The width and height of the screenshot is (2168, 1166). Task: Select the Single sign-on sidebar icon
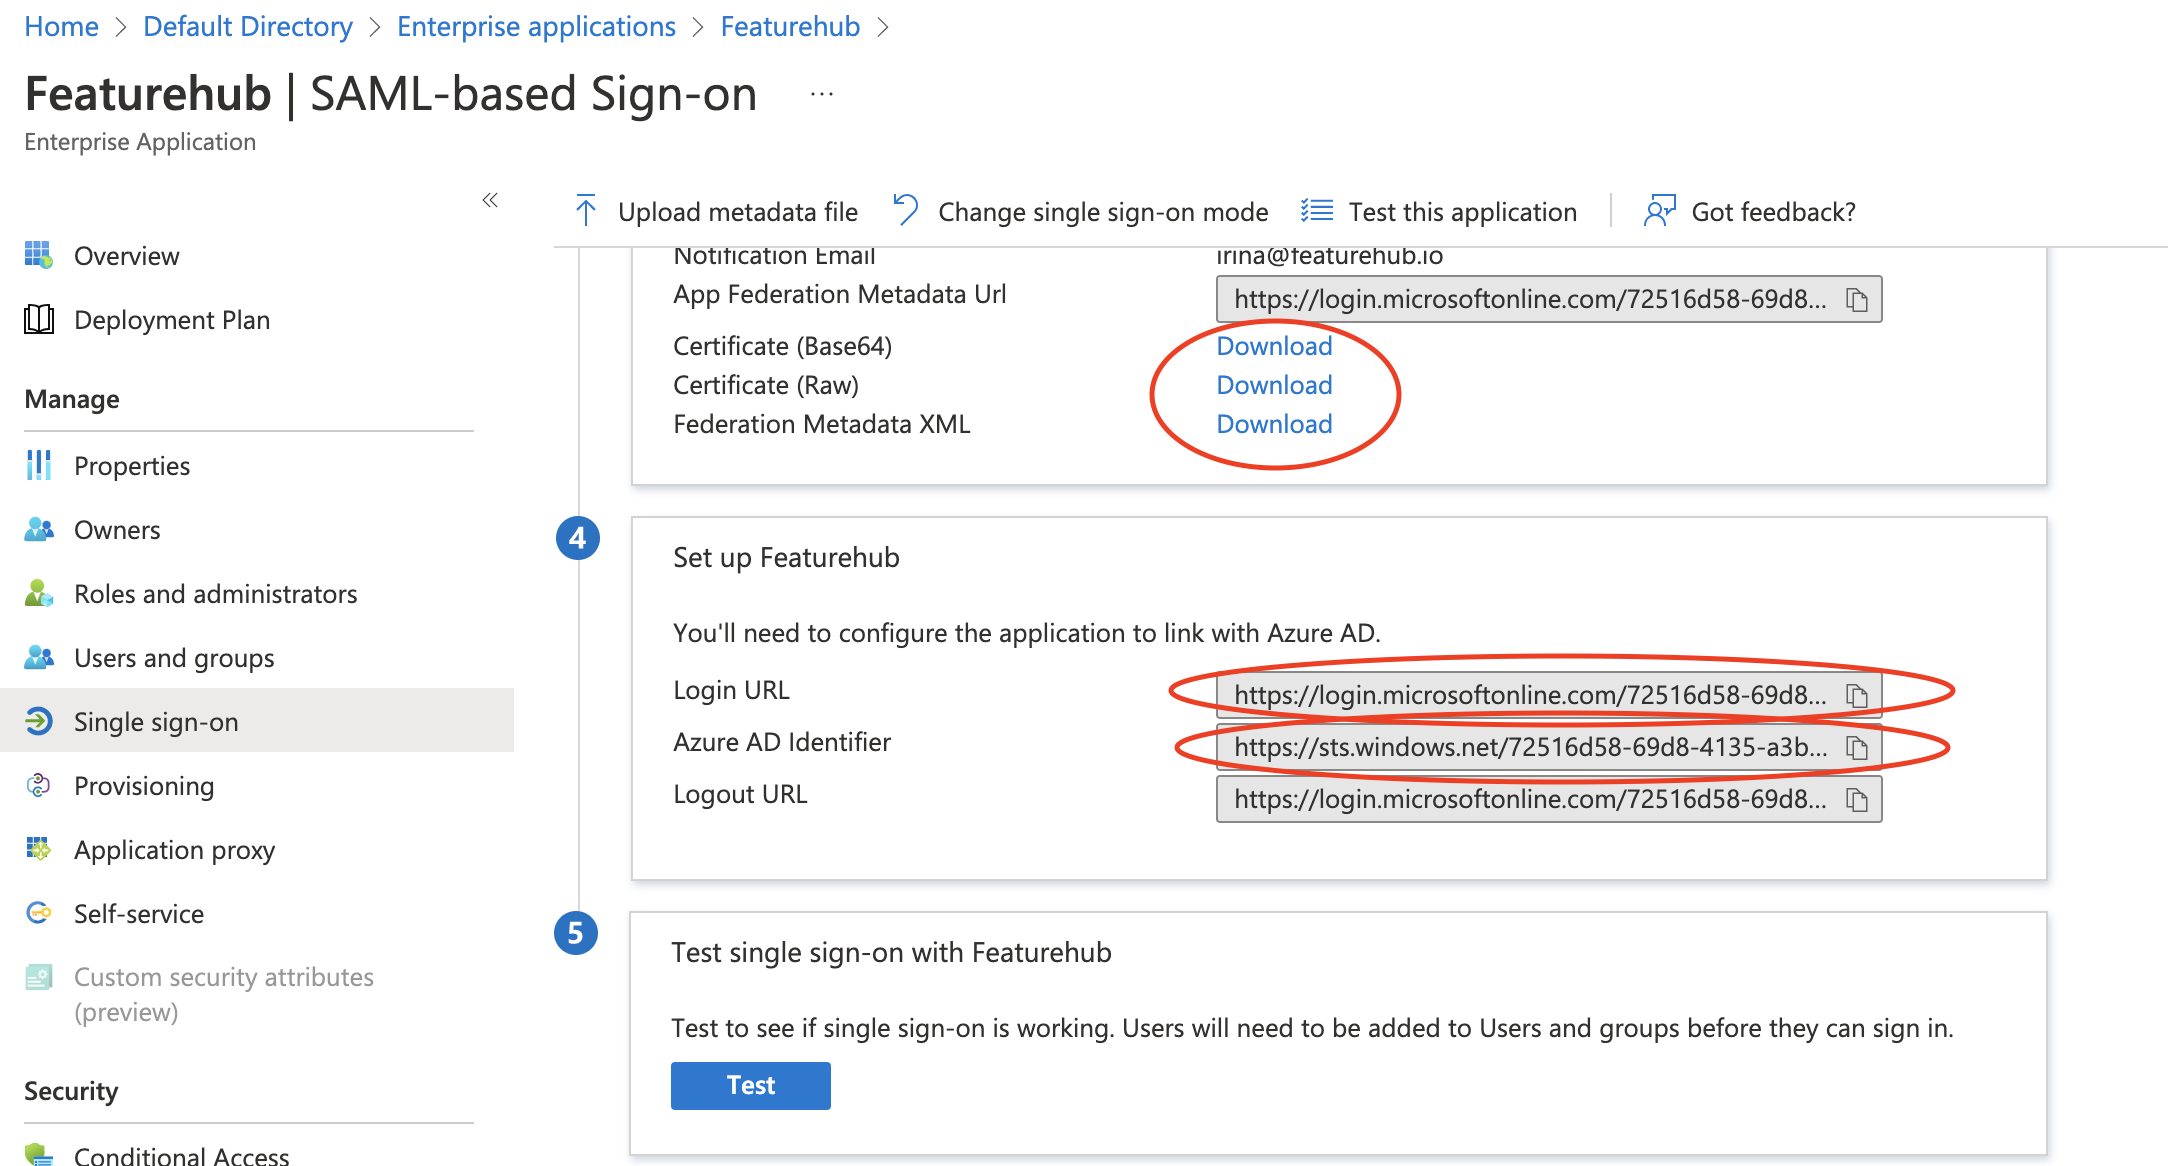click(x=38, y=721)
